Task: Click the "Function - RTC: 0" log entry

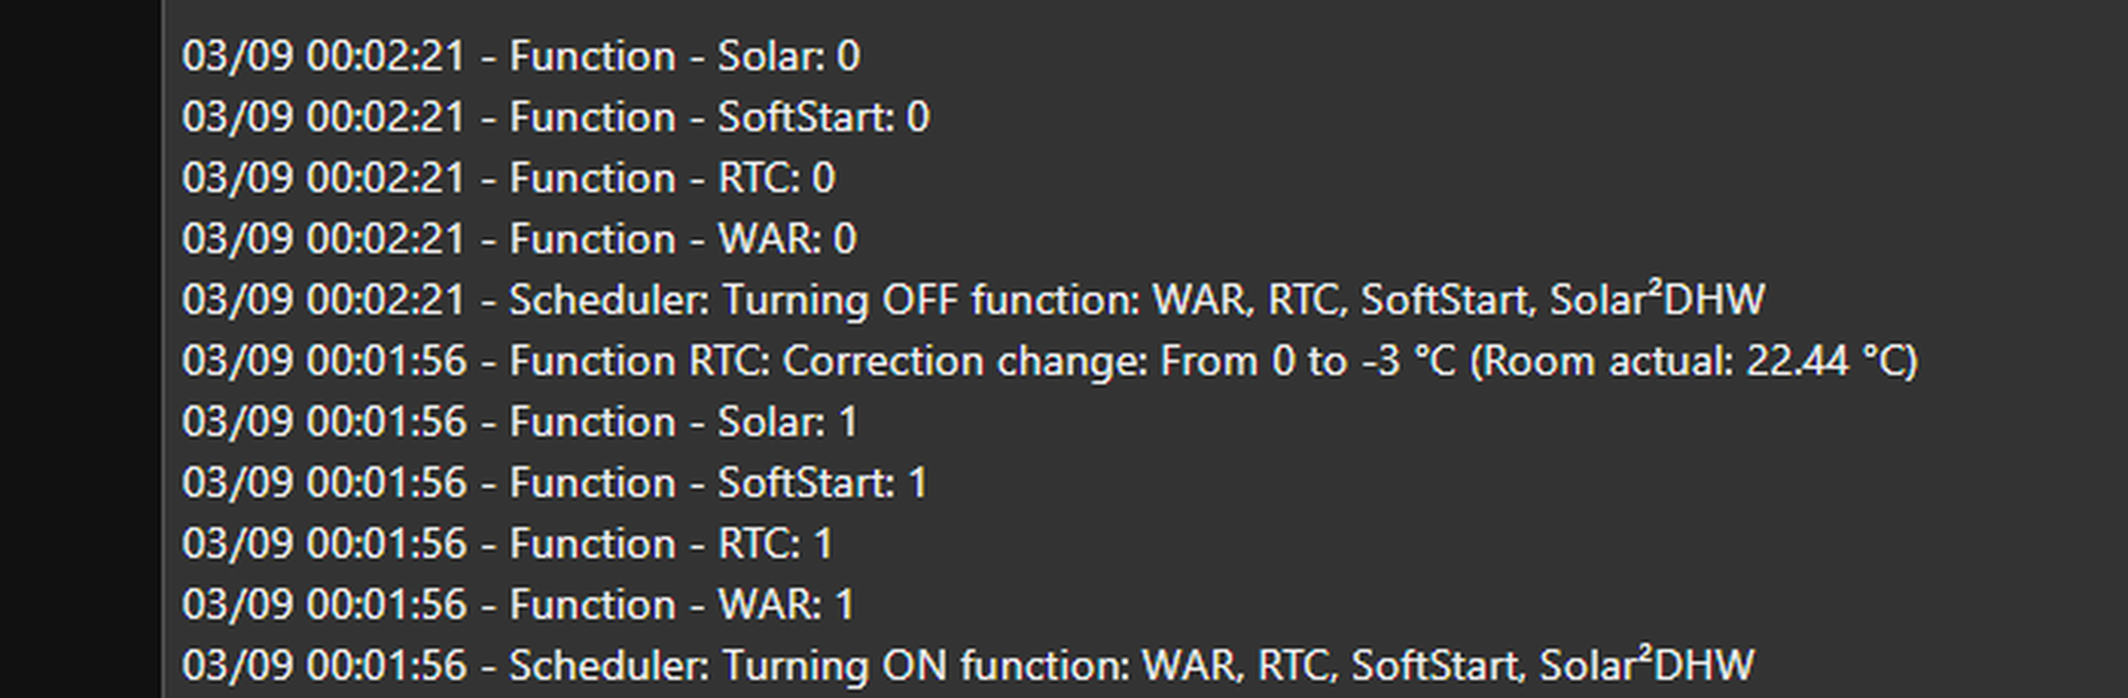Action: coord(509,178)
